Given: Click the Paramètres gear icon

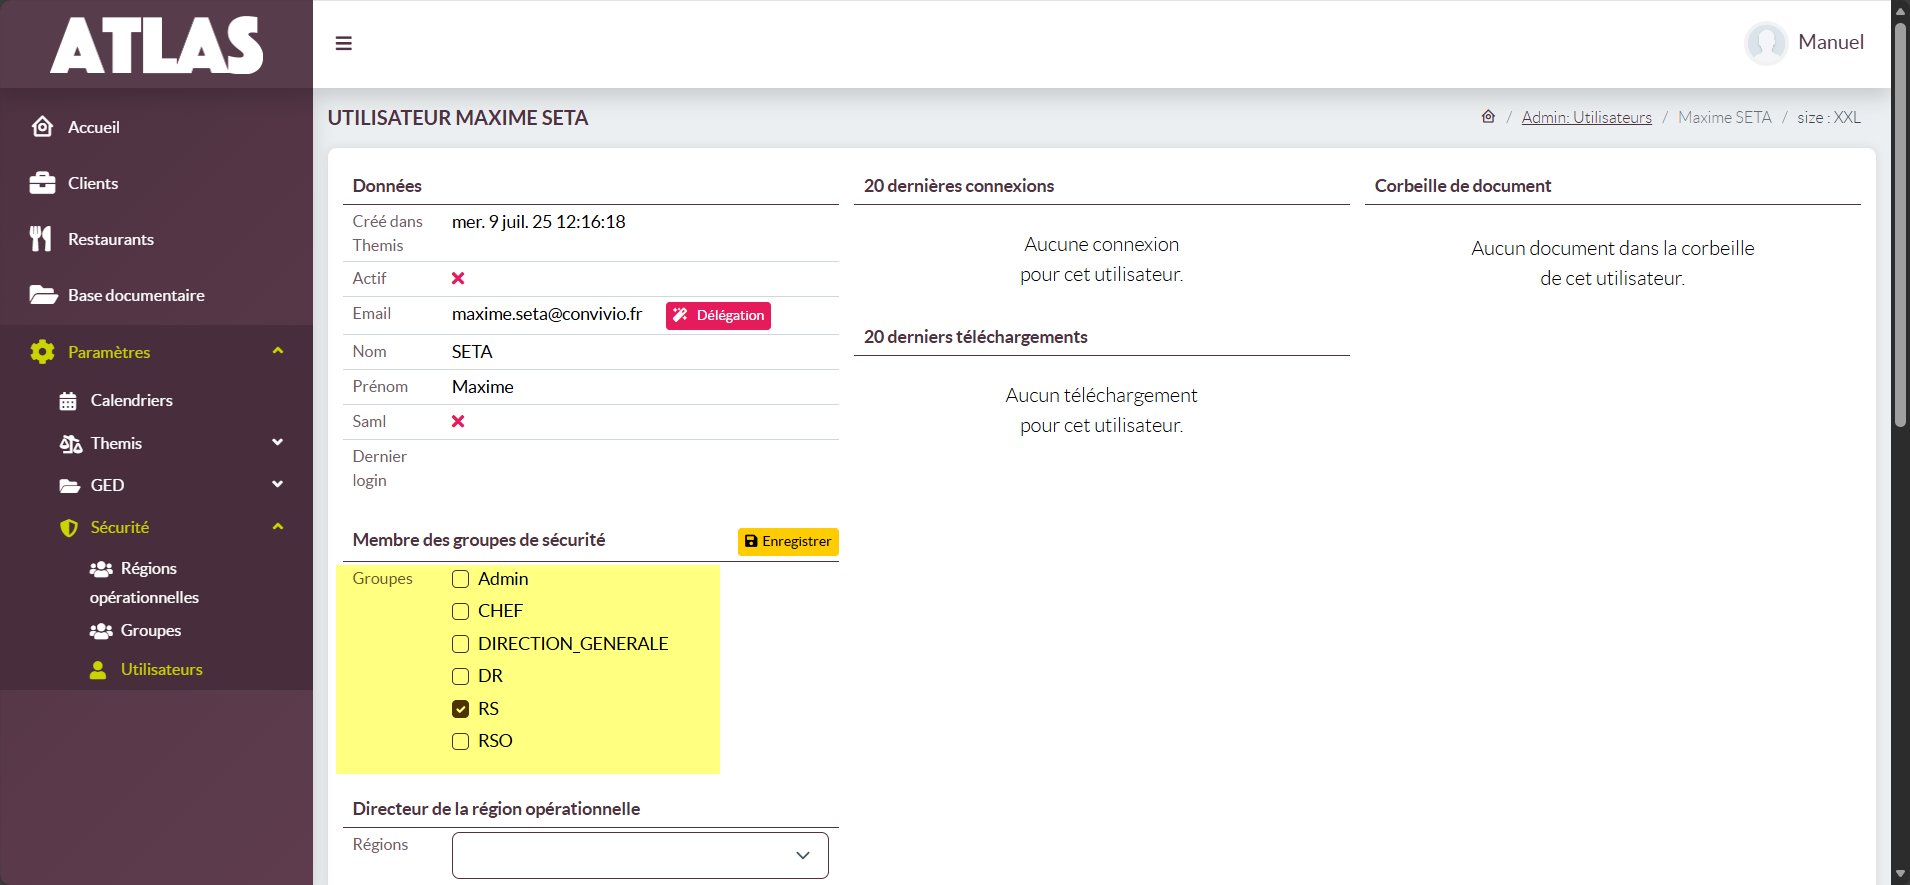Looking at the screenshot, I should point(42,352).
